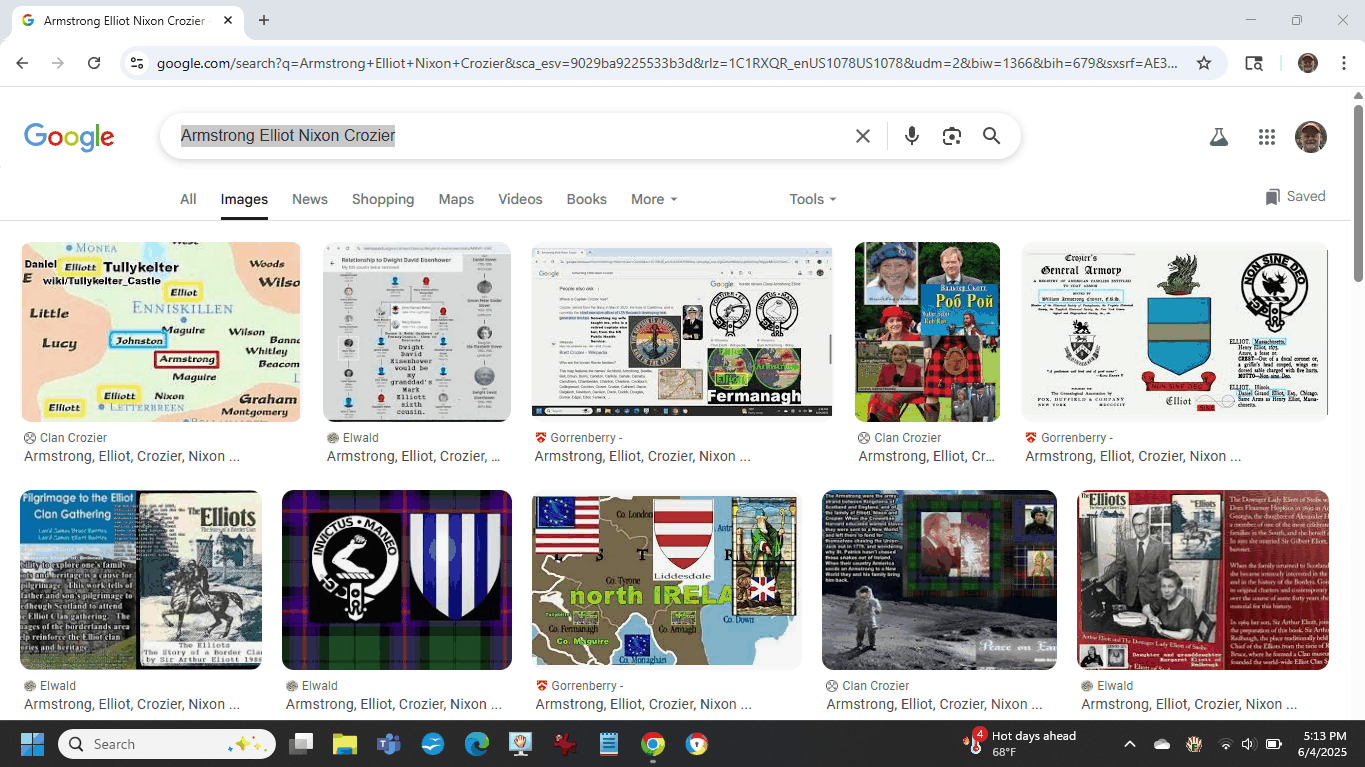Click the browser address bar URL
Screen dimensions: 1365x767
(x=667, y=63)
